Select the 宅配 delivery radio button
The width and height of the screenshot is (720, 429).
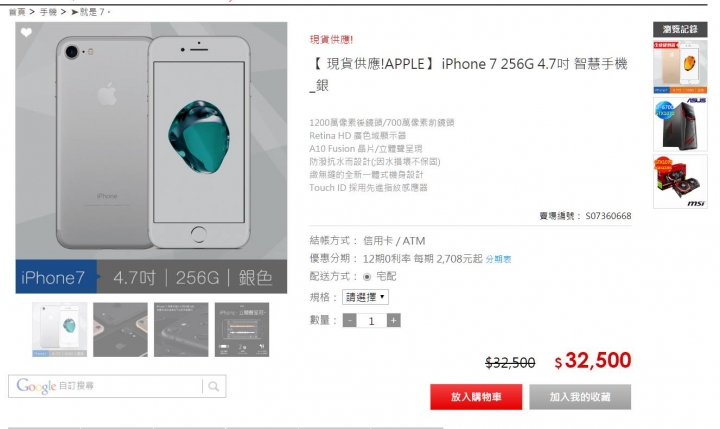coord(367,277)
